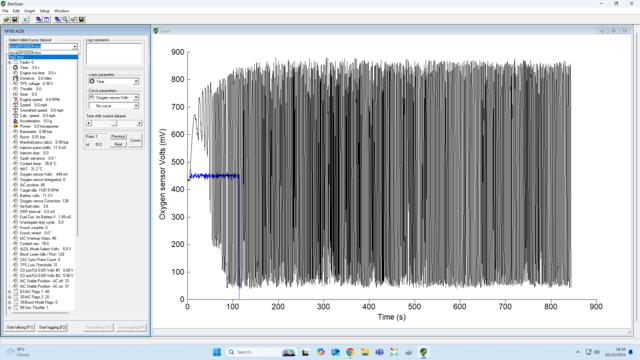Select Battery volts 11.3 V row
Image resolution: width=640 pixels, height=360 pixels.
(36, 196)
